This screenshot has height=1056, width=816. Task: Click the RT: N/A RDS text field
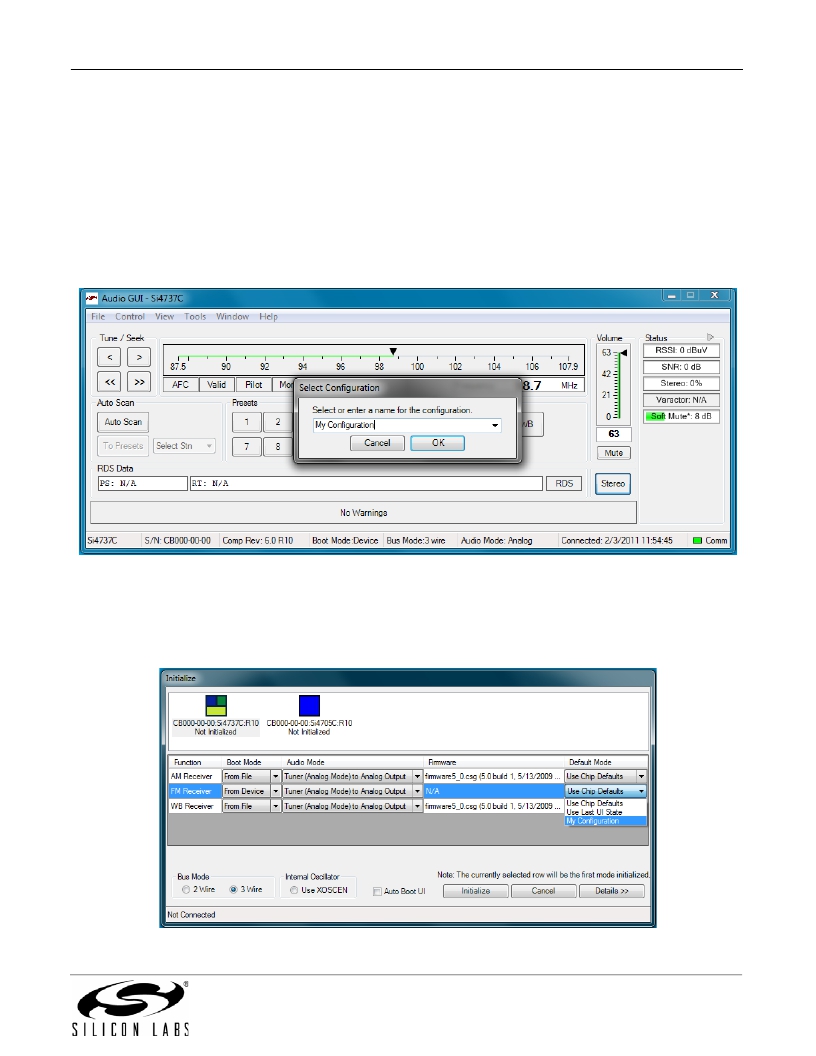point(366,484)
